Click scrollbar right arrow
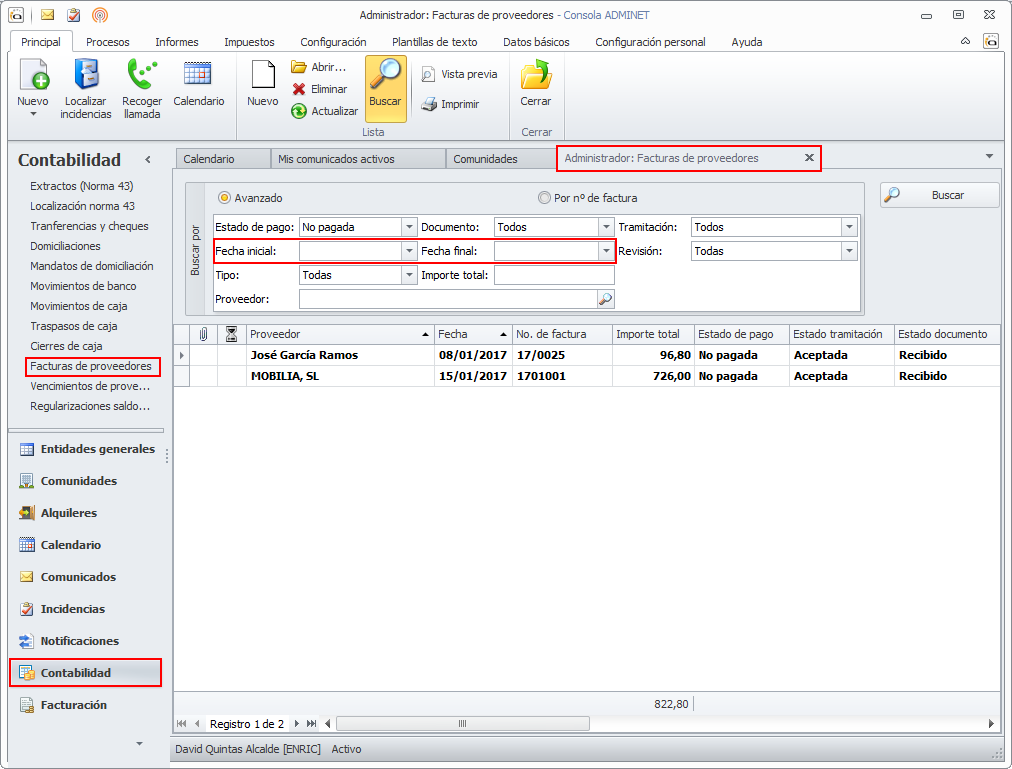Screen dimensions: 1012x769 point(991,724)
